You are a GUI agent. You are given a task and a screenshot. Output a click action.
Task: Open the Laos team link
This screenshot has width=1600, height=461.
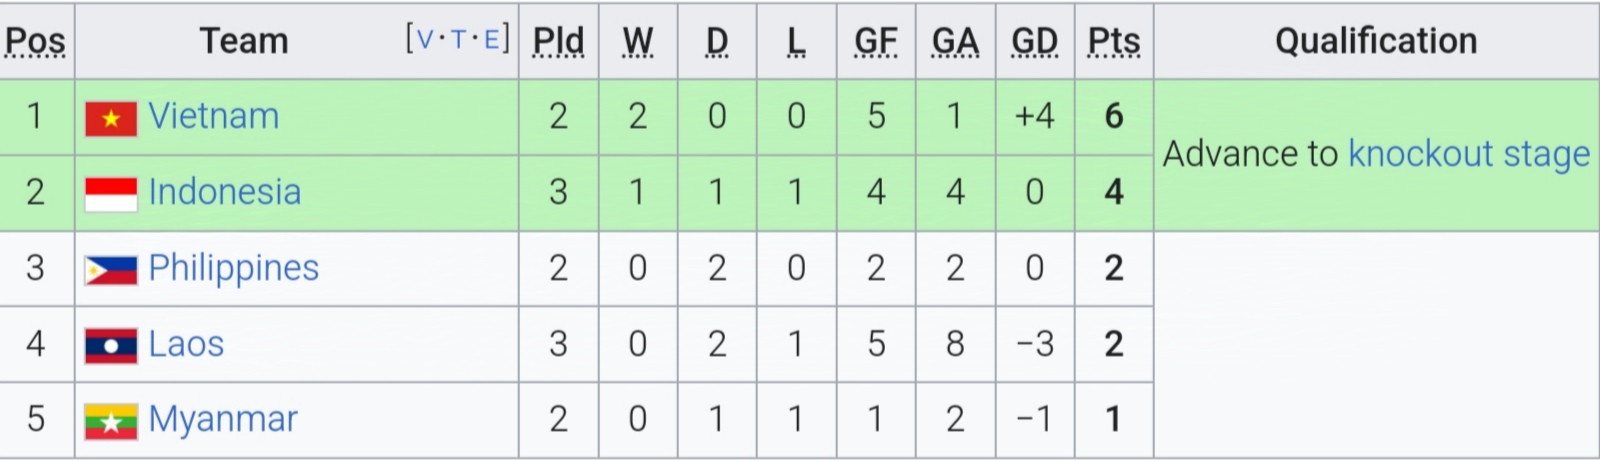186,344
